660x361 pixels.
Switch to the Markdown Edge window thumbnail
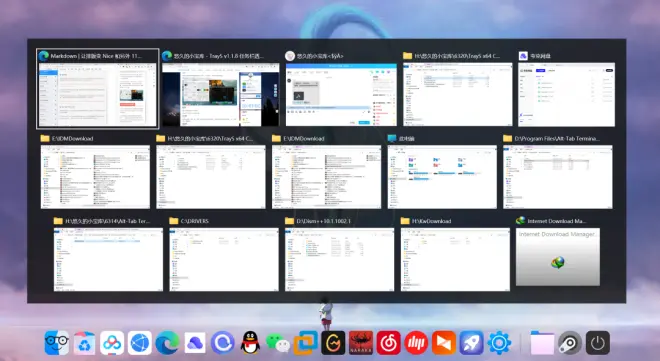(x=98, y=89)
